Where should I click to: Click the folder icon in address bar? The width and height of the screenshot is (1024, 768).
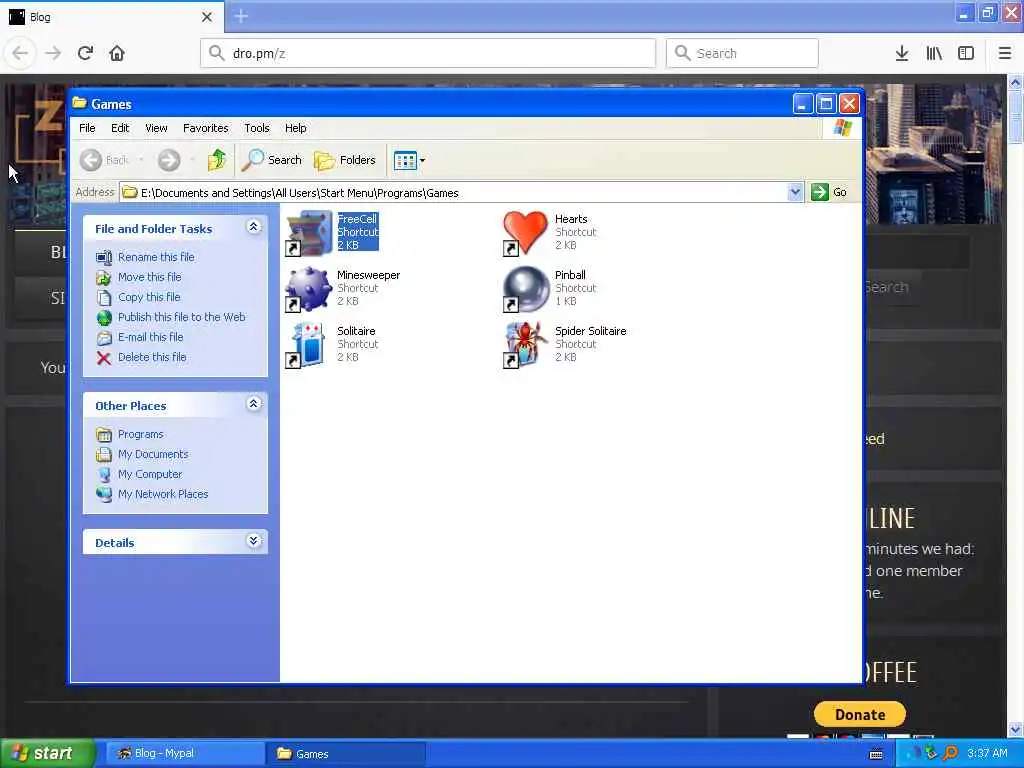[130, 192]
